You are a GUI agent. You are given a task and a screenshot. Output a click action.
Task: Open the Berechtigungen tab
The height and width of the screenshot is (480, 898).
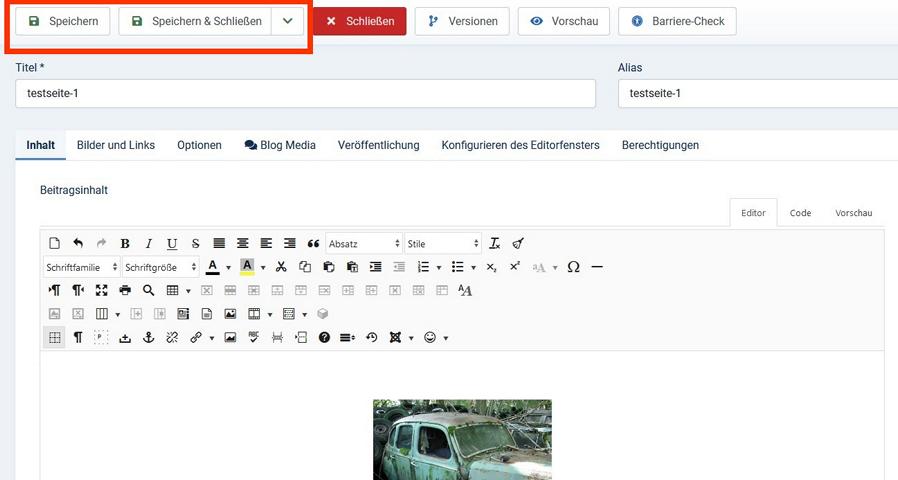[x=660, y=145]
